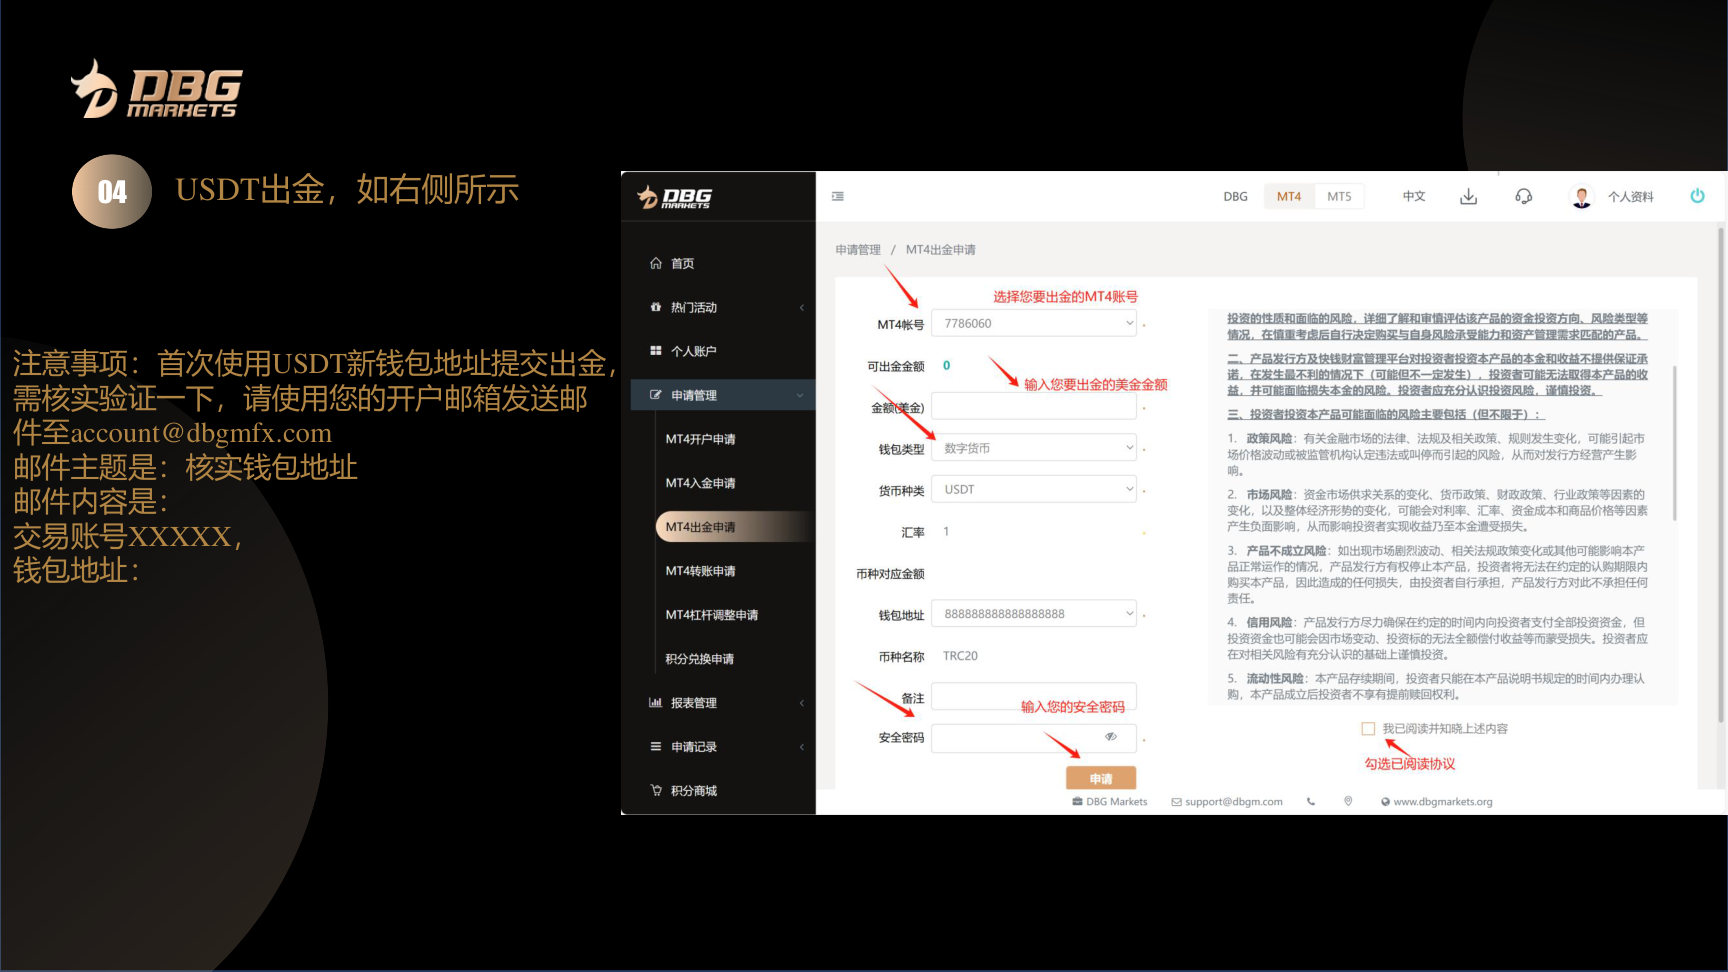Click the main page vertical scrollbar
Image resolution: width=1728 pixels, height=972 pixels.
coord(1720,475)
